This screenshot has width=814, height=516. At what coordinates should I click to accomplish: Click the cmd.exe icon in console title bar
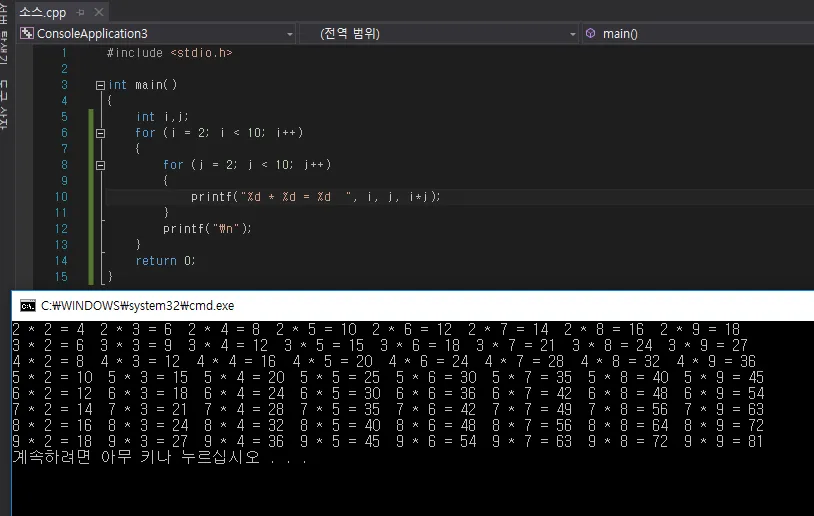click(x=28, y=306)
